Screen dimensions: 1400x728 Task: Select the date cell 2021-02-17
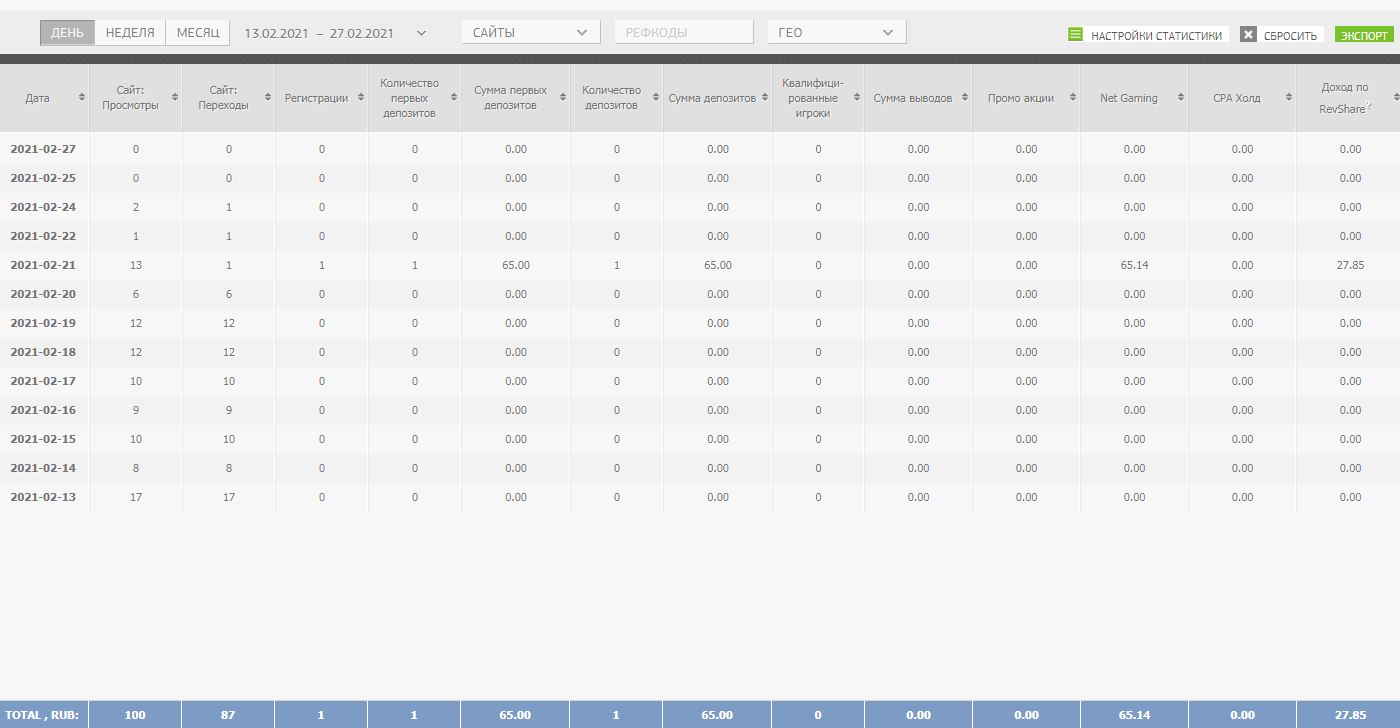pos(43,381)
